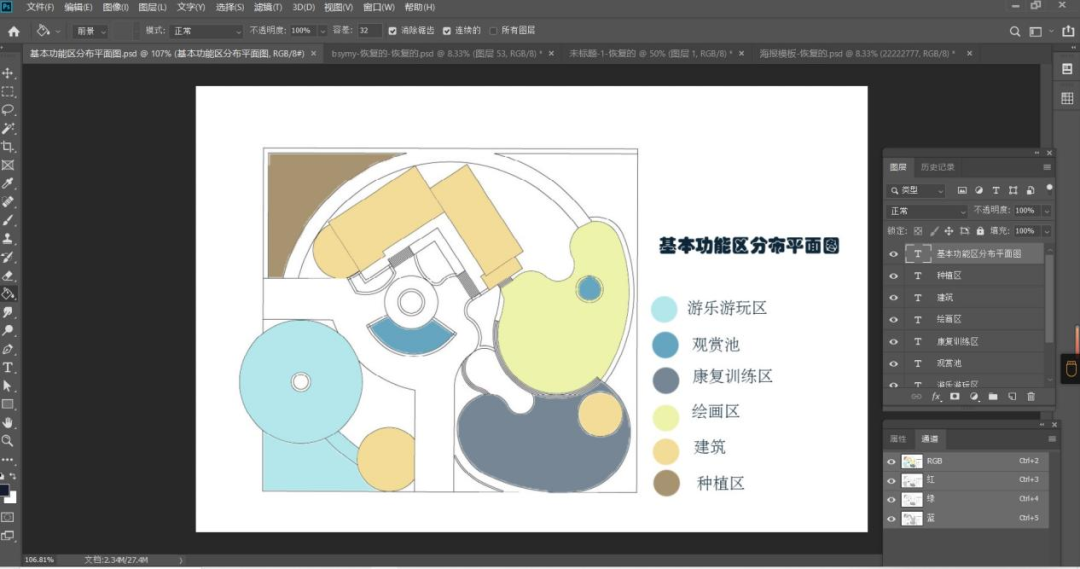
Task: Select the Pen tool
Action: point(8,349)
